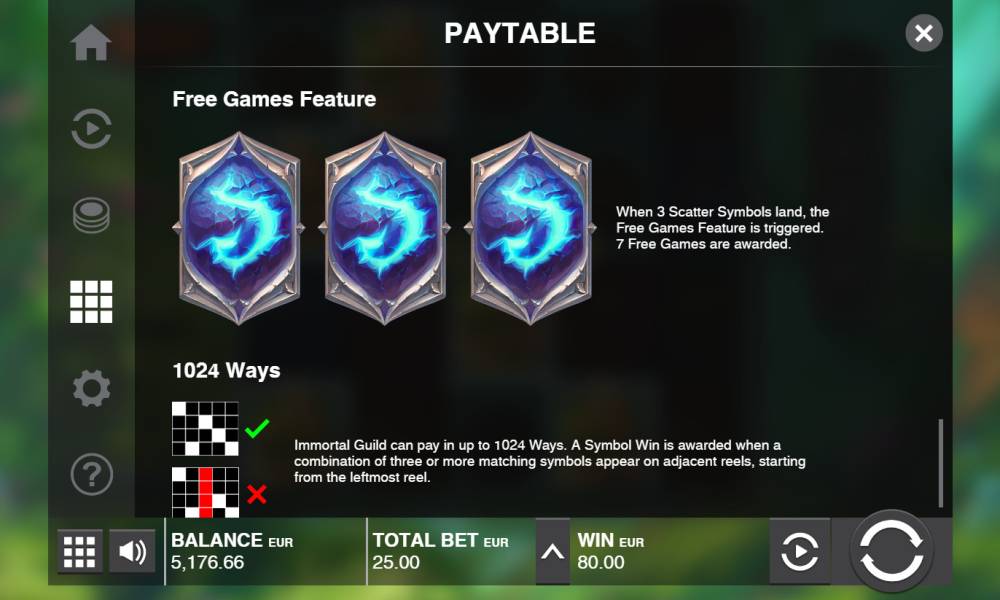This screenshot has width=1000, height=600.
Task: Select the paytable grid icon in sidebar
Action: (91, 302)
